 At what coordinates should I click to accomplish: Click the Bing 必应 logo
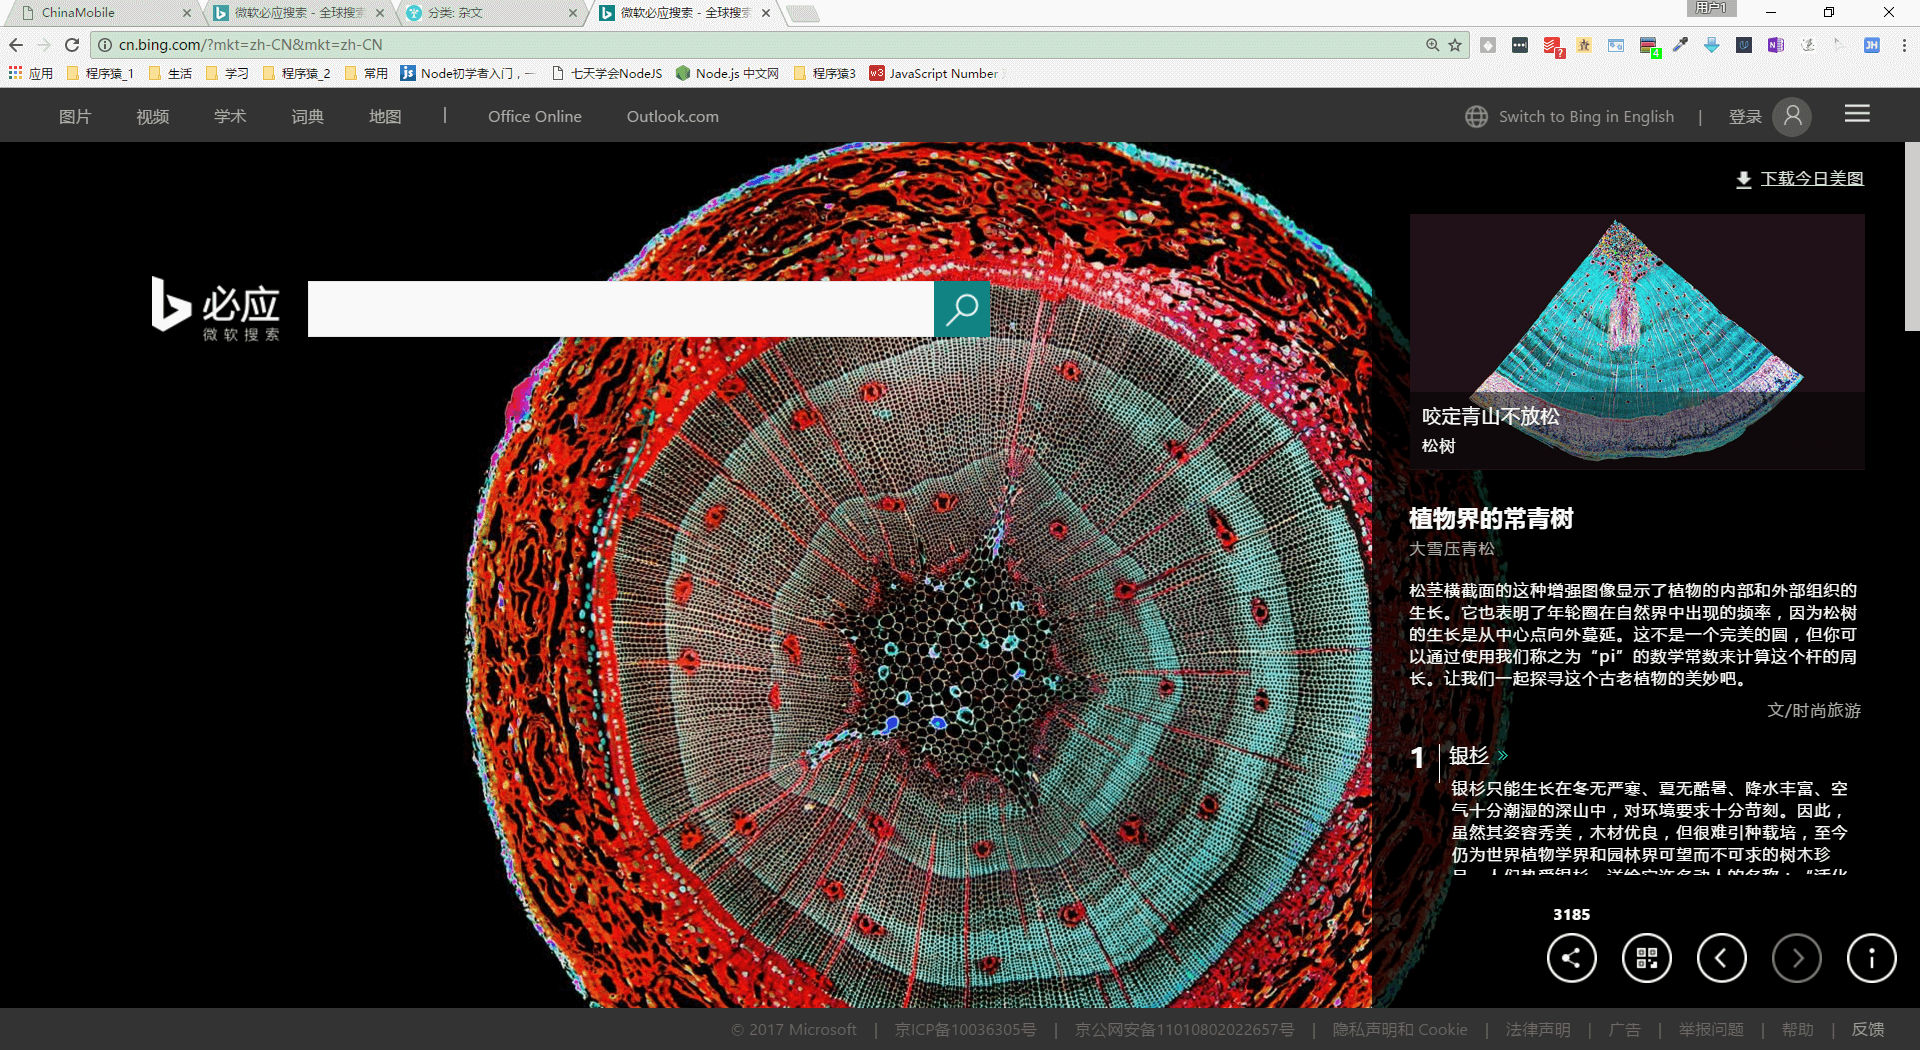[x=216, y=308]
